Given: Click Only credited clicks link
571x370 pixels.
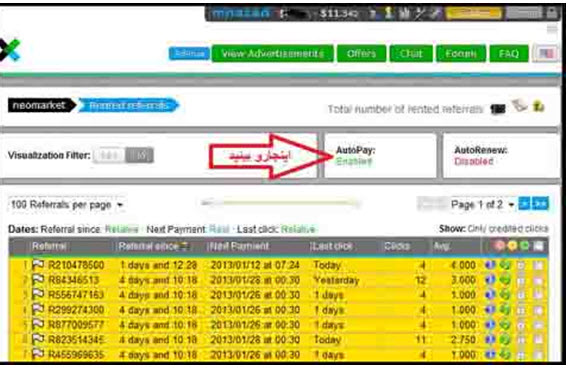Looking at the screenshot, I should (508, 229).
